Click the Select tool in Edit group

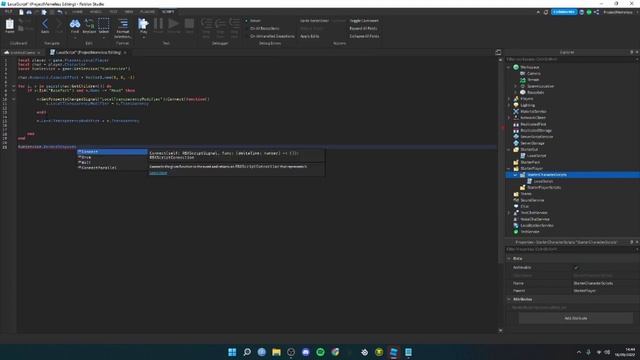tap(104, 26)
